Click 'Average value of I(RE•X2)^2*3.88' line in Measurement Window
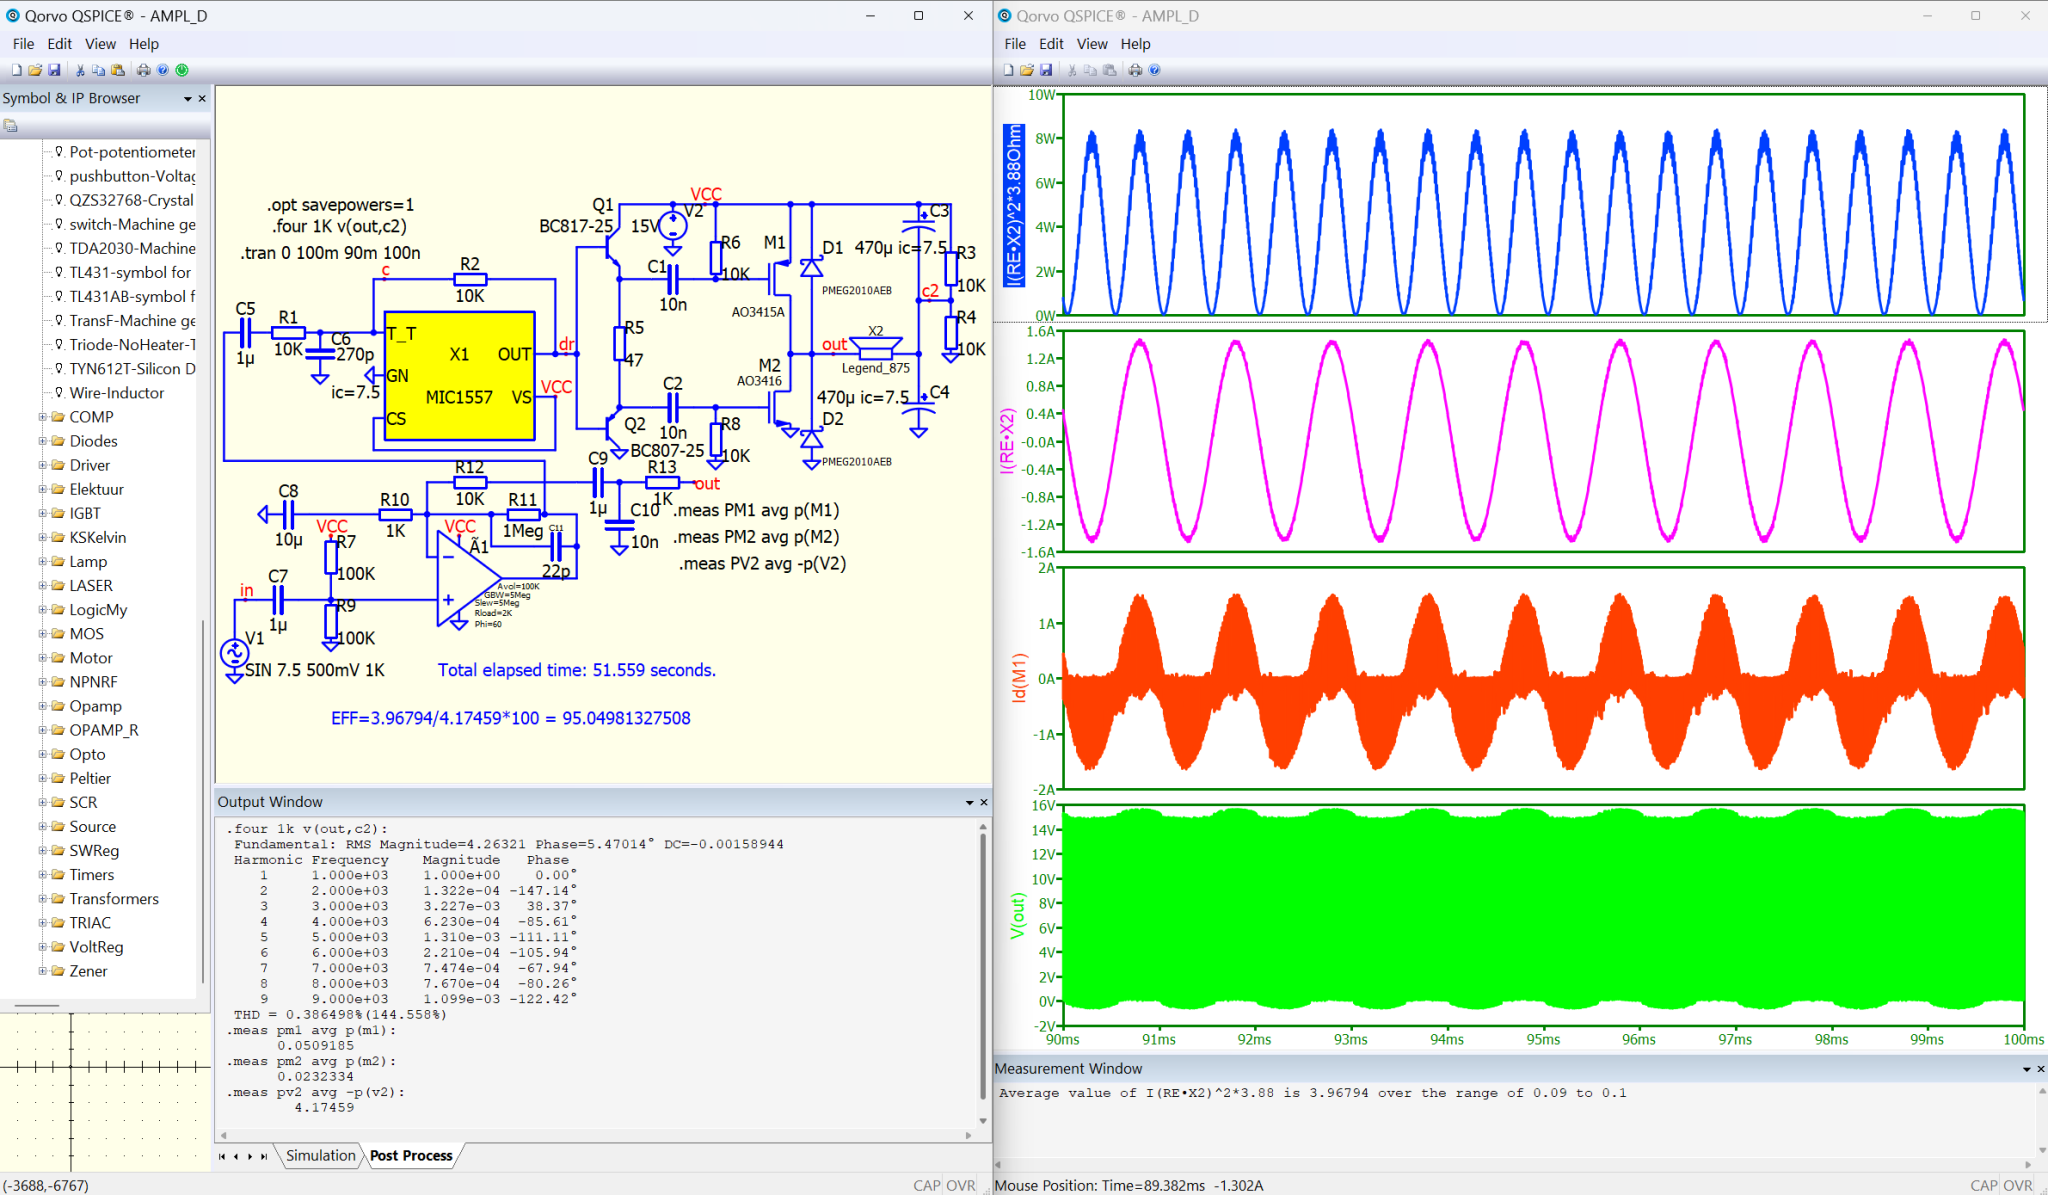The image size is (2048, 1195). (x=1313, y=1093)
